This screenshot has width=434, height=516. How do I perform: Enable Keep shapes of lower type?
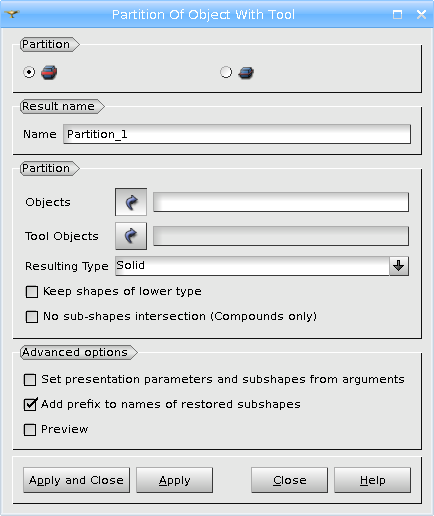(32, 292)
